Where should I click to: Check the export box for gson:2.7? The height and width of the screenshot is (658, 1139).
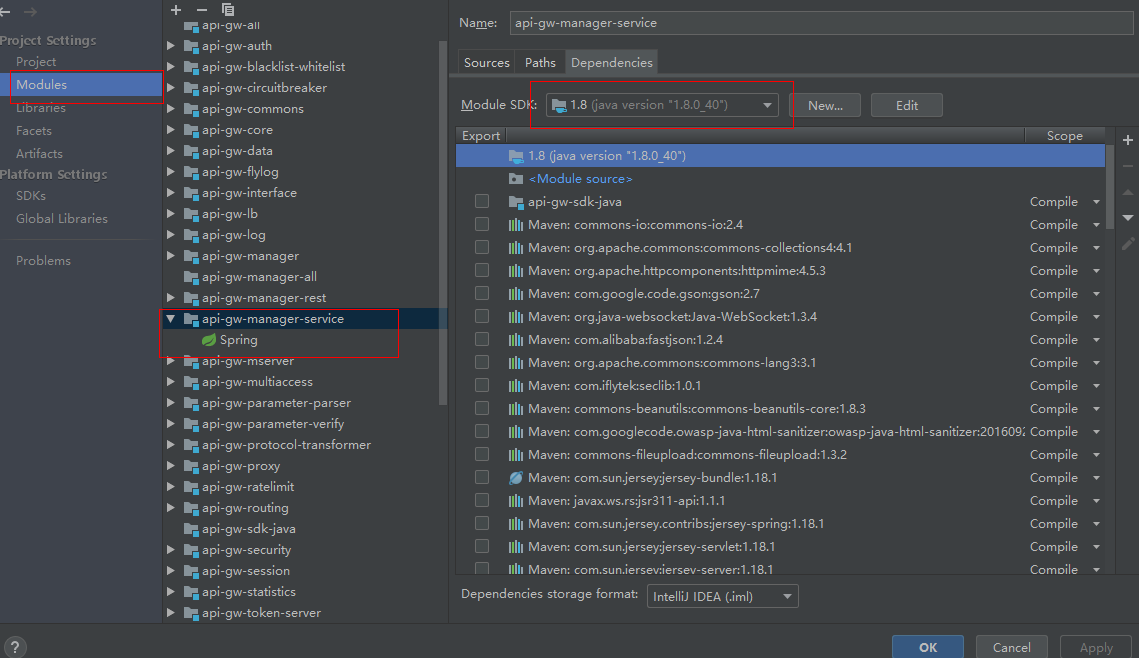pyautogui.click(x=481, y=293)
